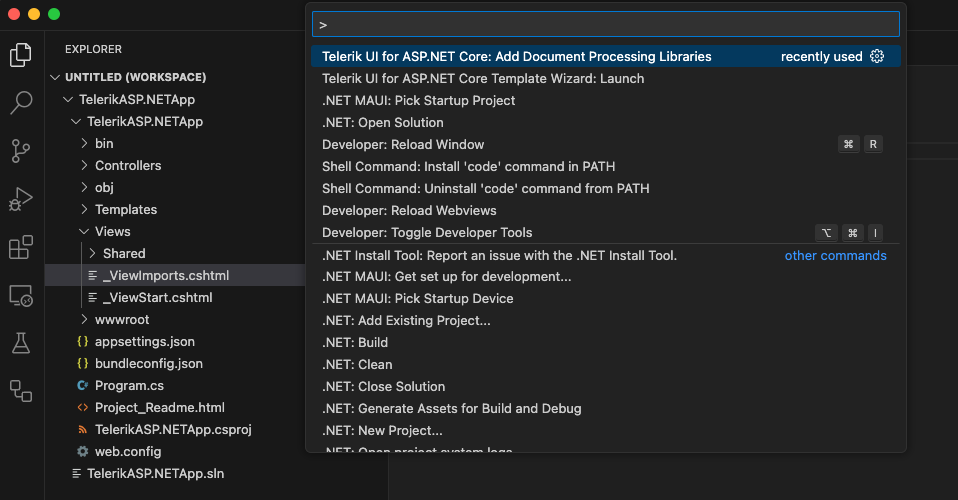This screenshot has width=958, height=500.
Task: Collapse the nested TelerikASP.NETApp folder
Action: pyautogui.click(x=76, y=121)
